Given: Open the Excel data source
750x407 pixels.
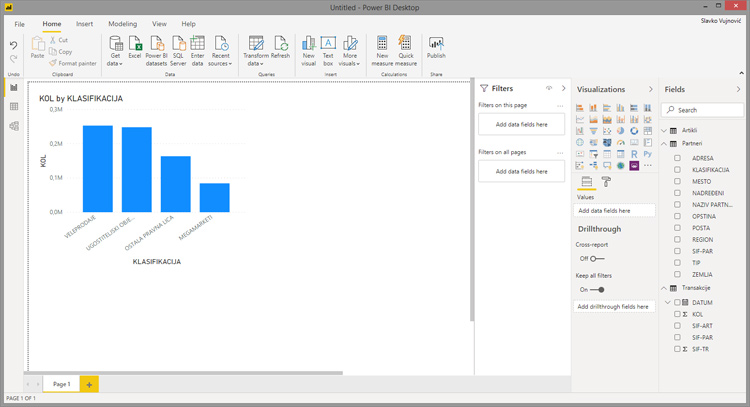Looking at the screenshot, I should pos(134,49).
